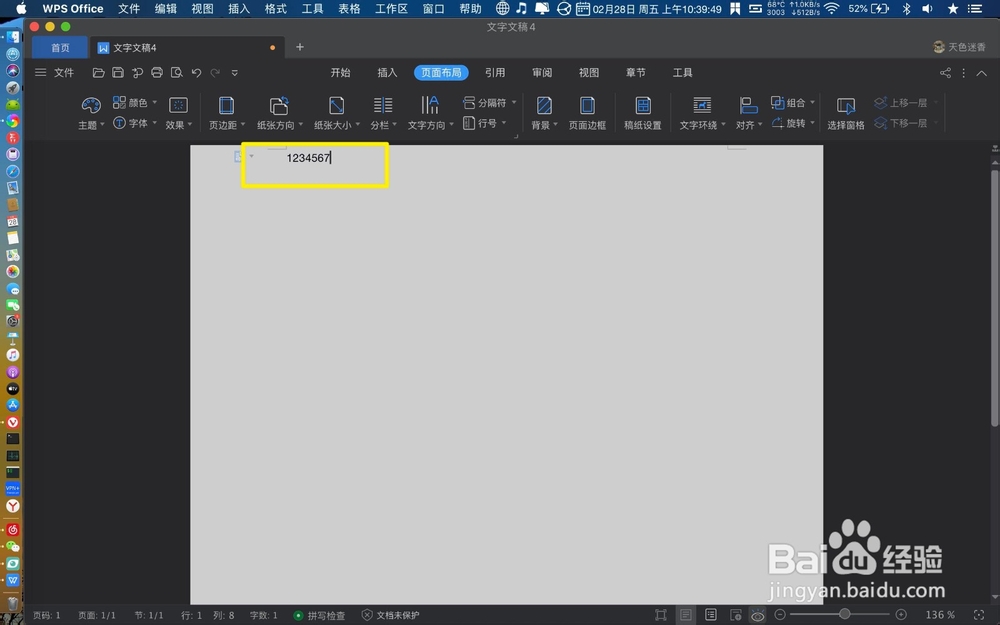The image size is (1000, 625).
Task: Expand the 字体 fonts dropdown
Action: (154, 122)
